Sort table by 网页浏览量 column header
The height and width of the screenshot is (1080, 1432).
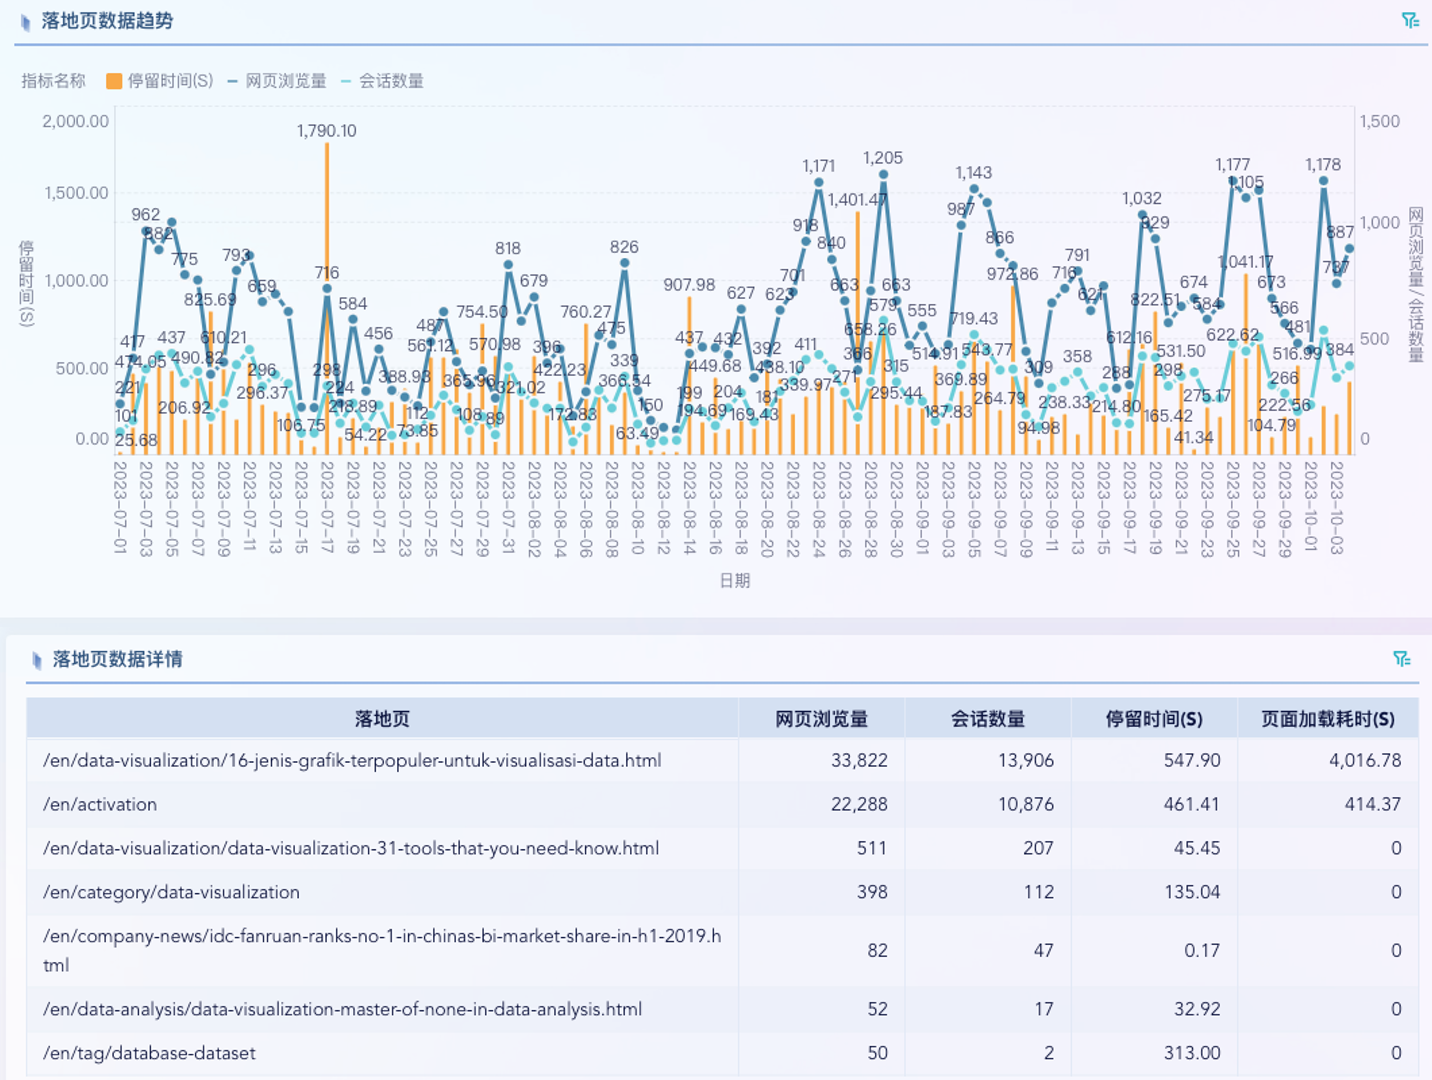click(821, 719)
